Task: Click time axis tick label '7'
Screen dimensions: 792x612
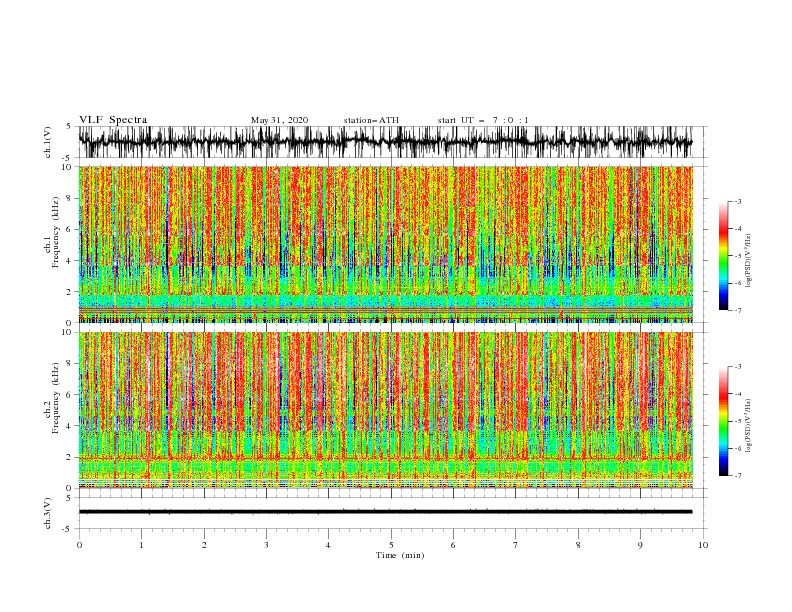Action: coord(516,545)
